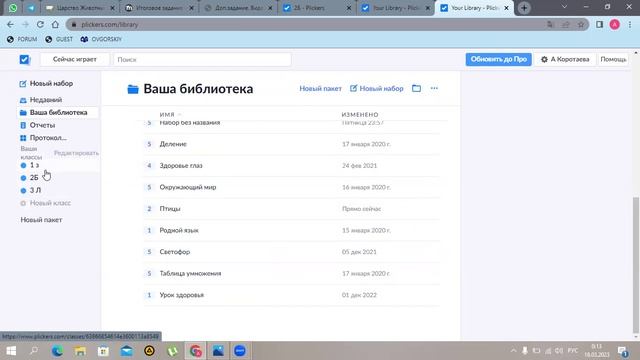Go back in browser history
Screen dimensions: 640x360
pos(10,24)
